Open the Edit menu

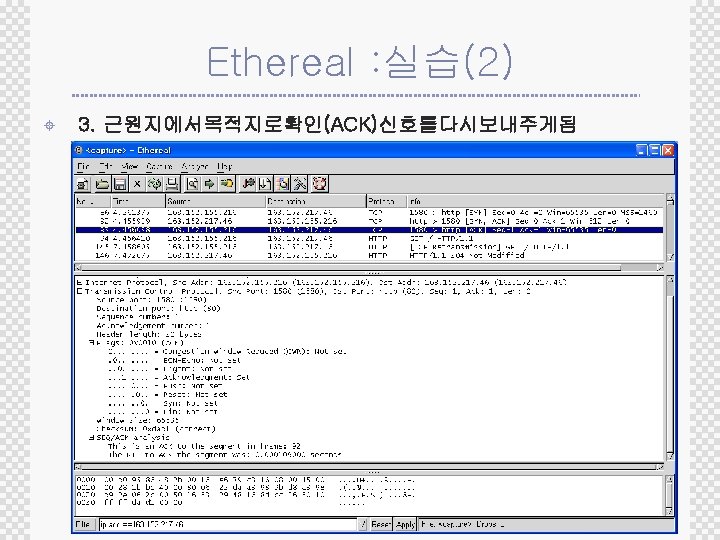coord(106,166)
